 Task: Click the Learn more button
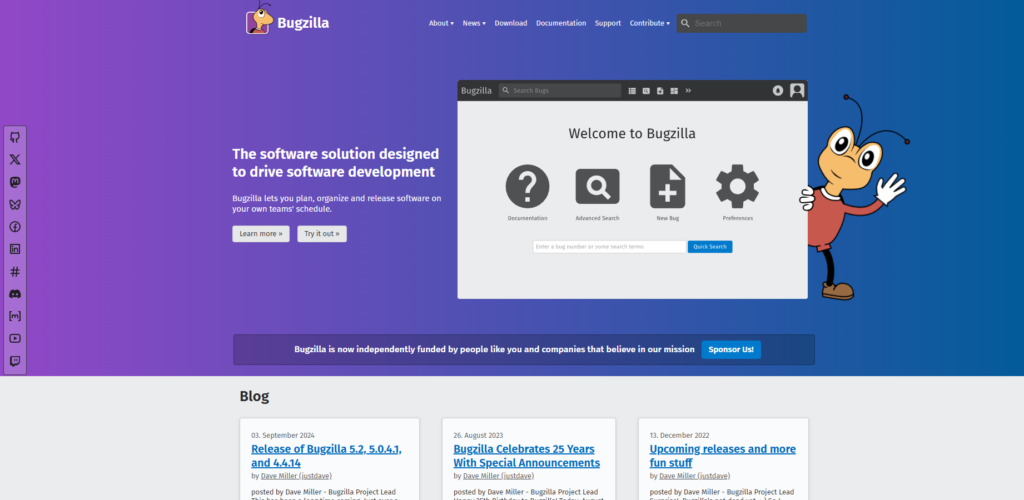[261, 234]
